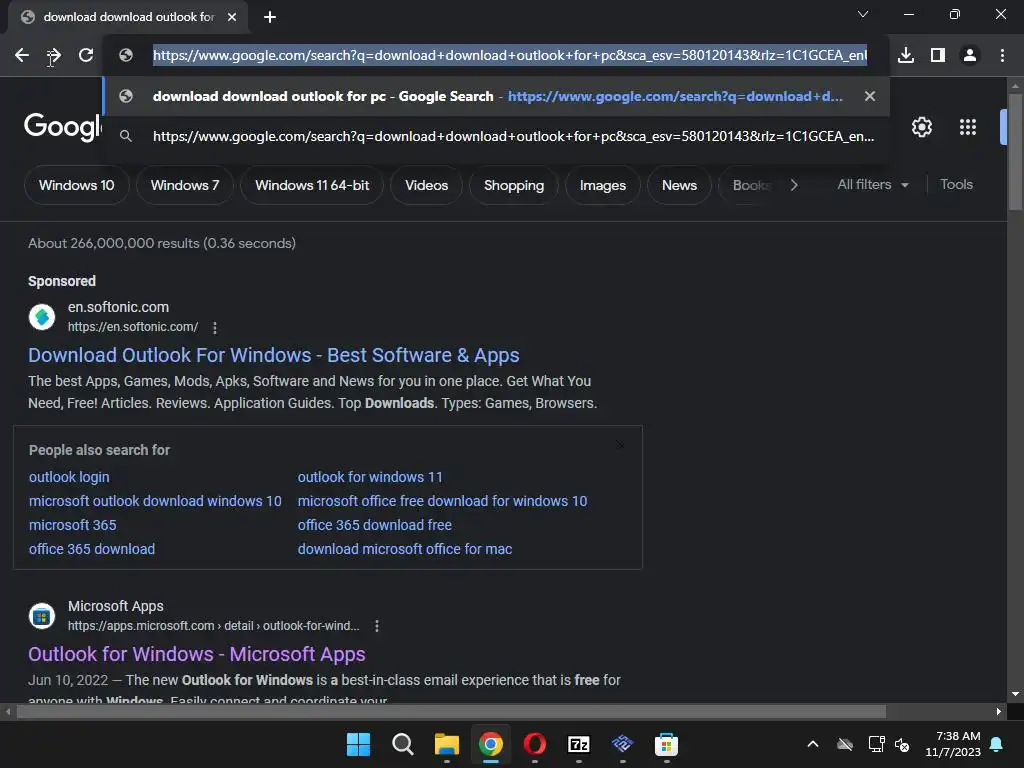The width and height of the screenshot is (1024, 768).
Task: Close the People also search for box
Action: point(620,445)
